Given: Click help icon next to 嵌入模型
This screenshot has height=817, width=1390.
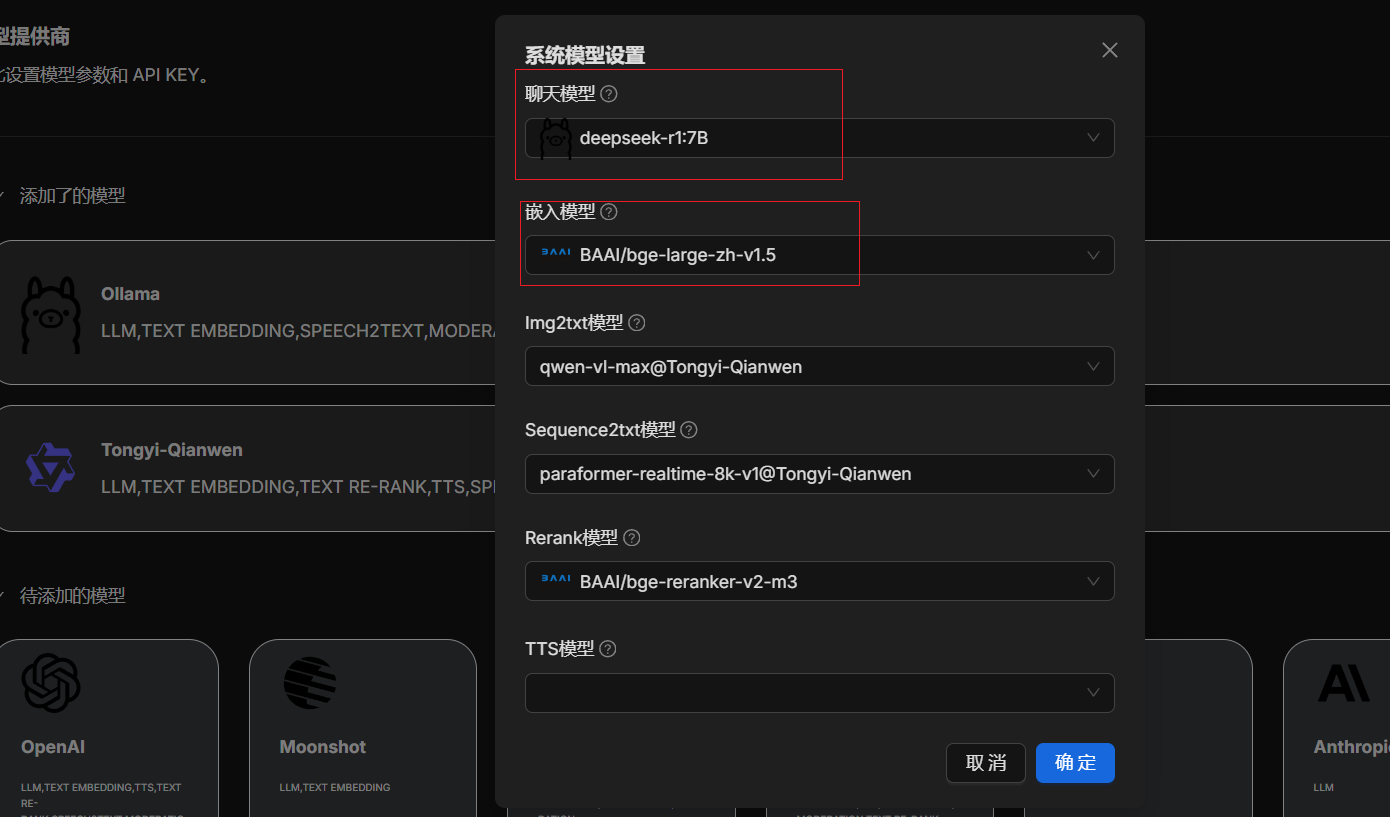Looking at the screenshot, I should pos(609,212).
